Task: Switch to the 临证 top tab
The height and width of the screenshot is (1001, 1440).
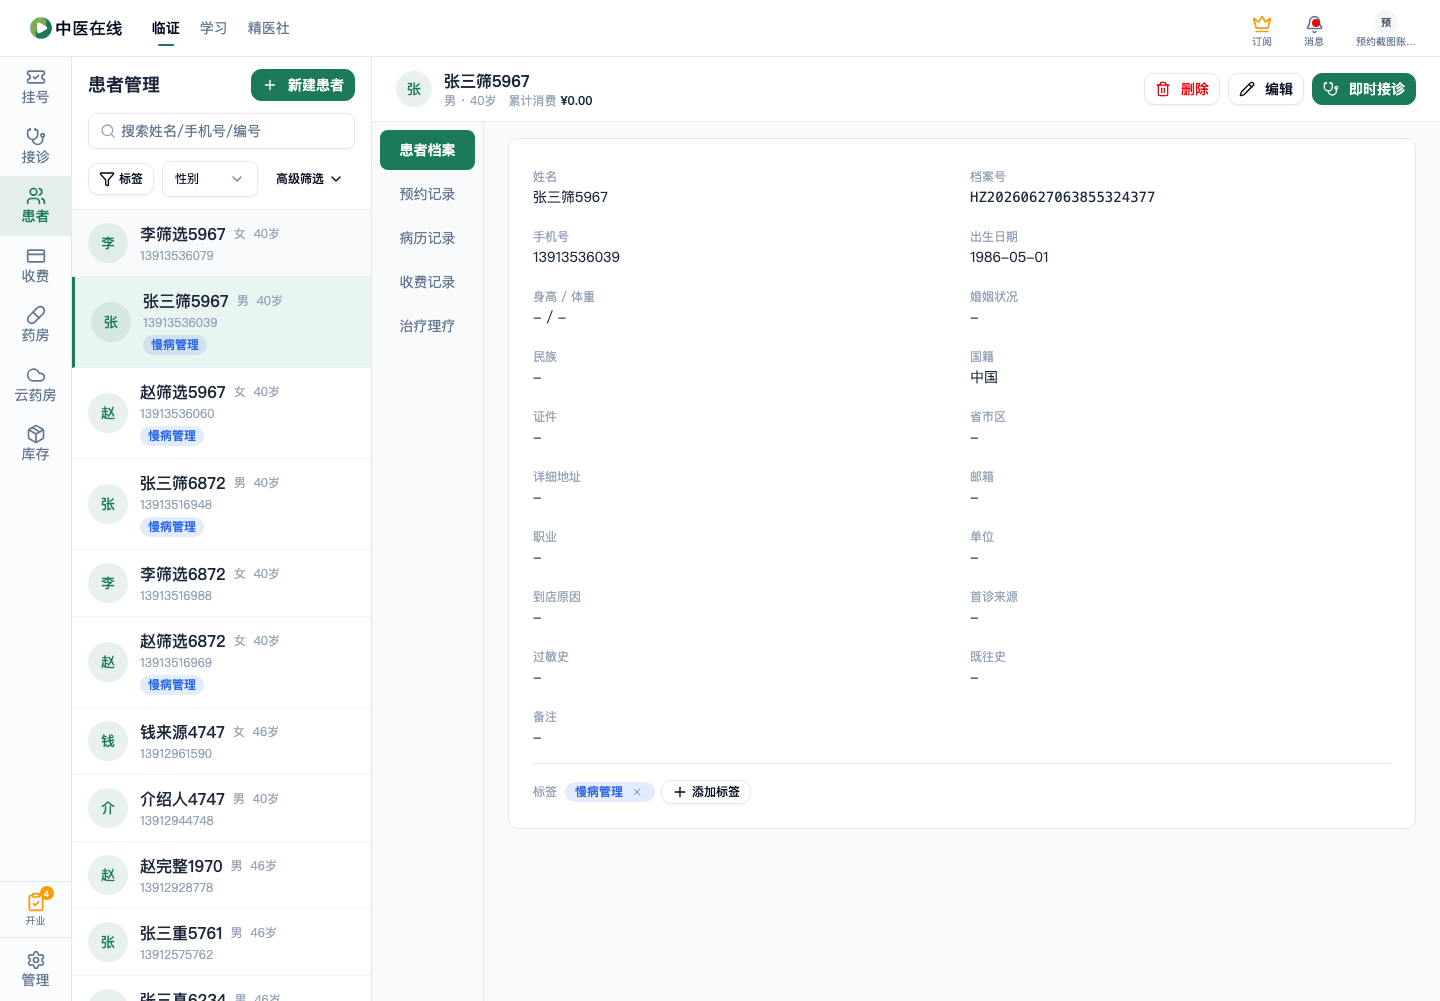Action: (166, 28)
